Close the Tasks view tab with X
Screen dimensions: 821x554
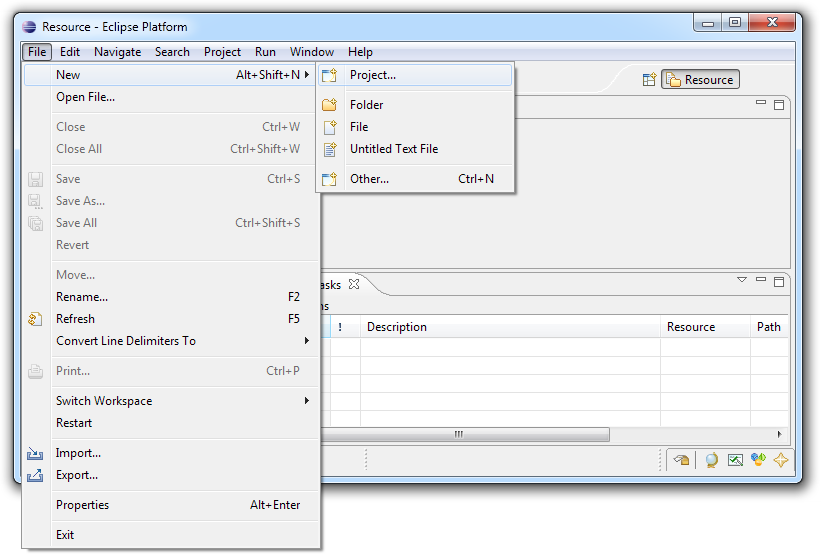coord(354,284)
